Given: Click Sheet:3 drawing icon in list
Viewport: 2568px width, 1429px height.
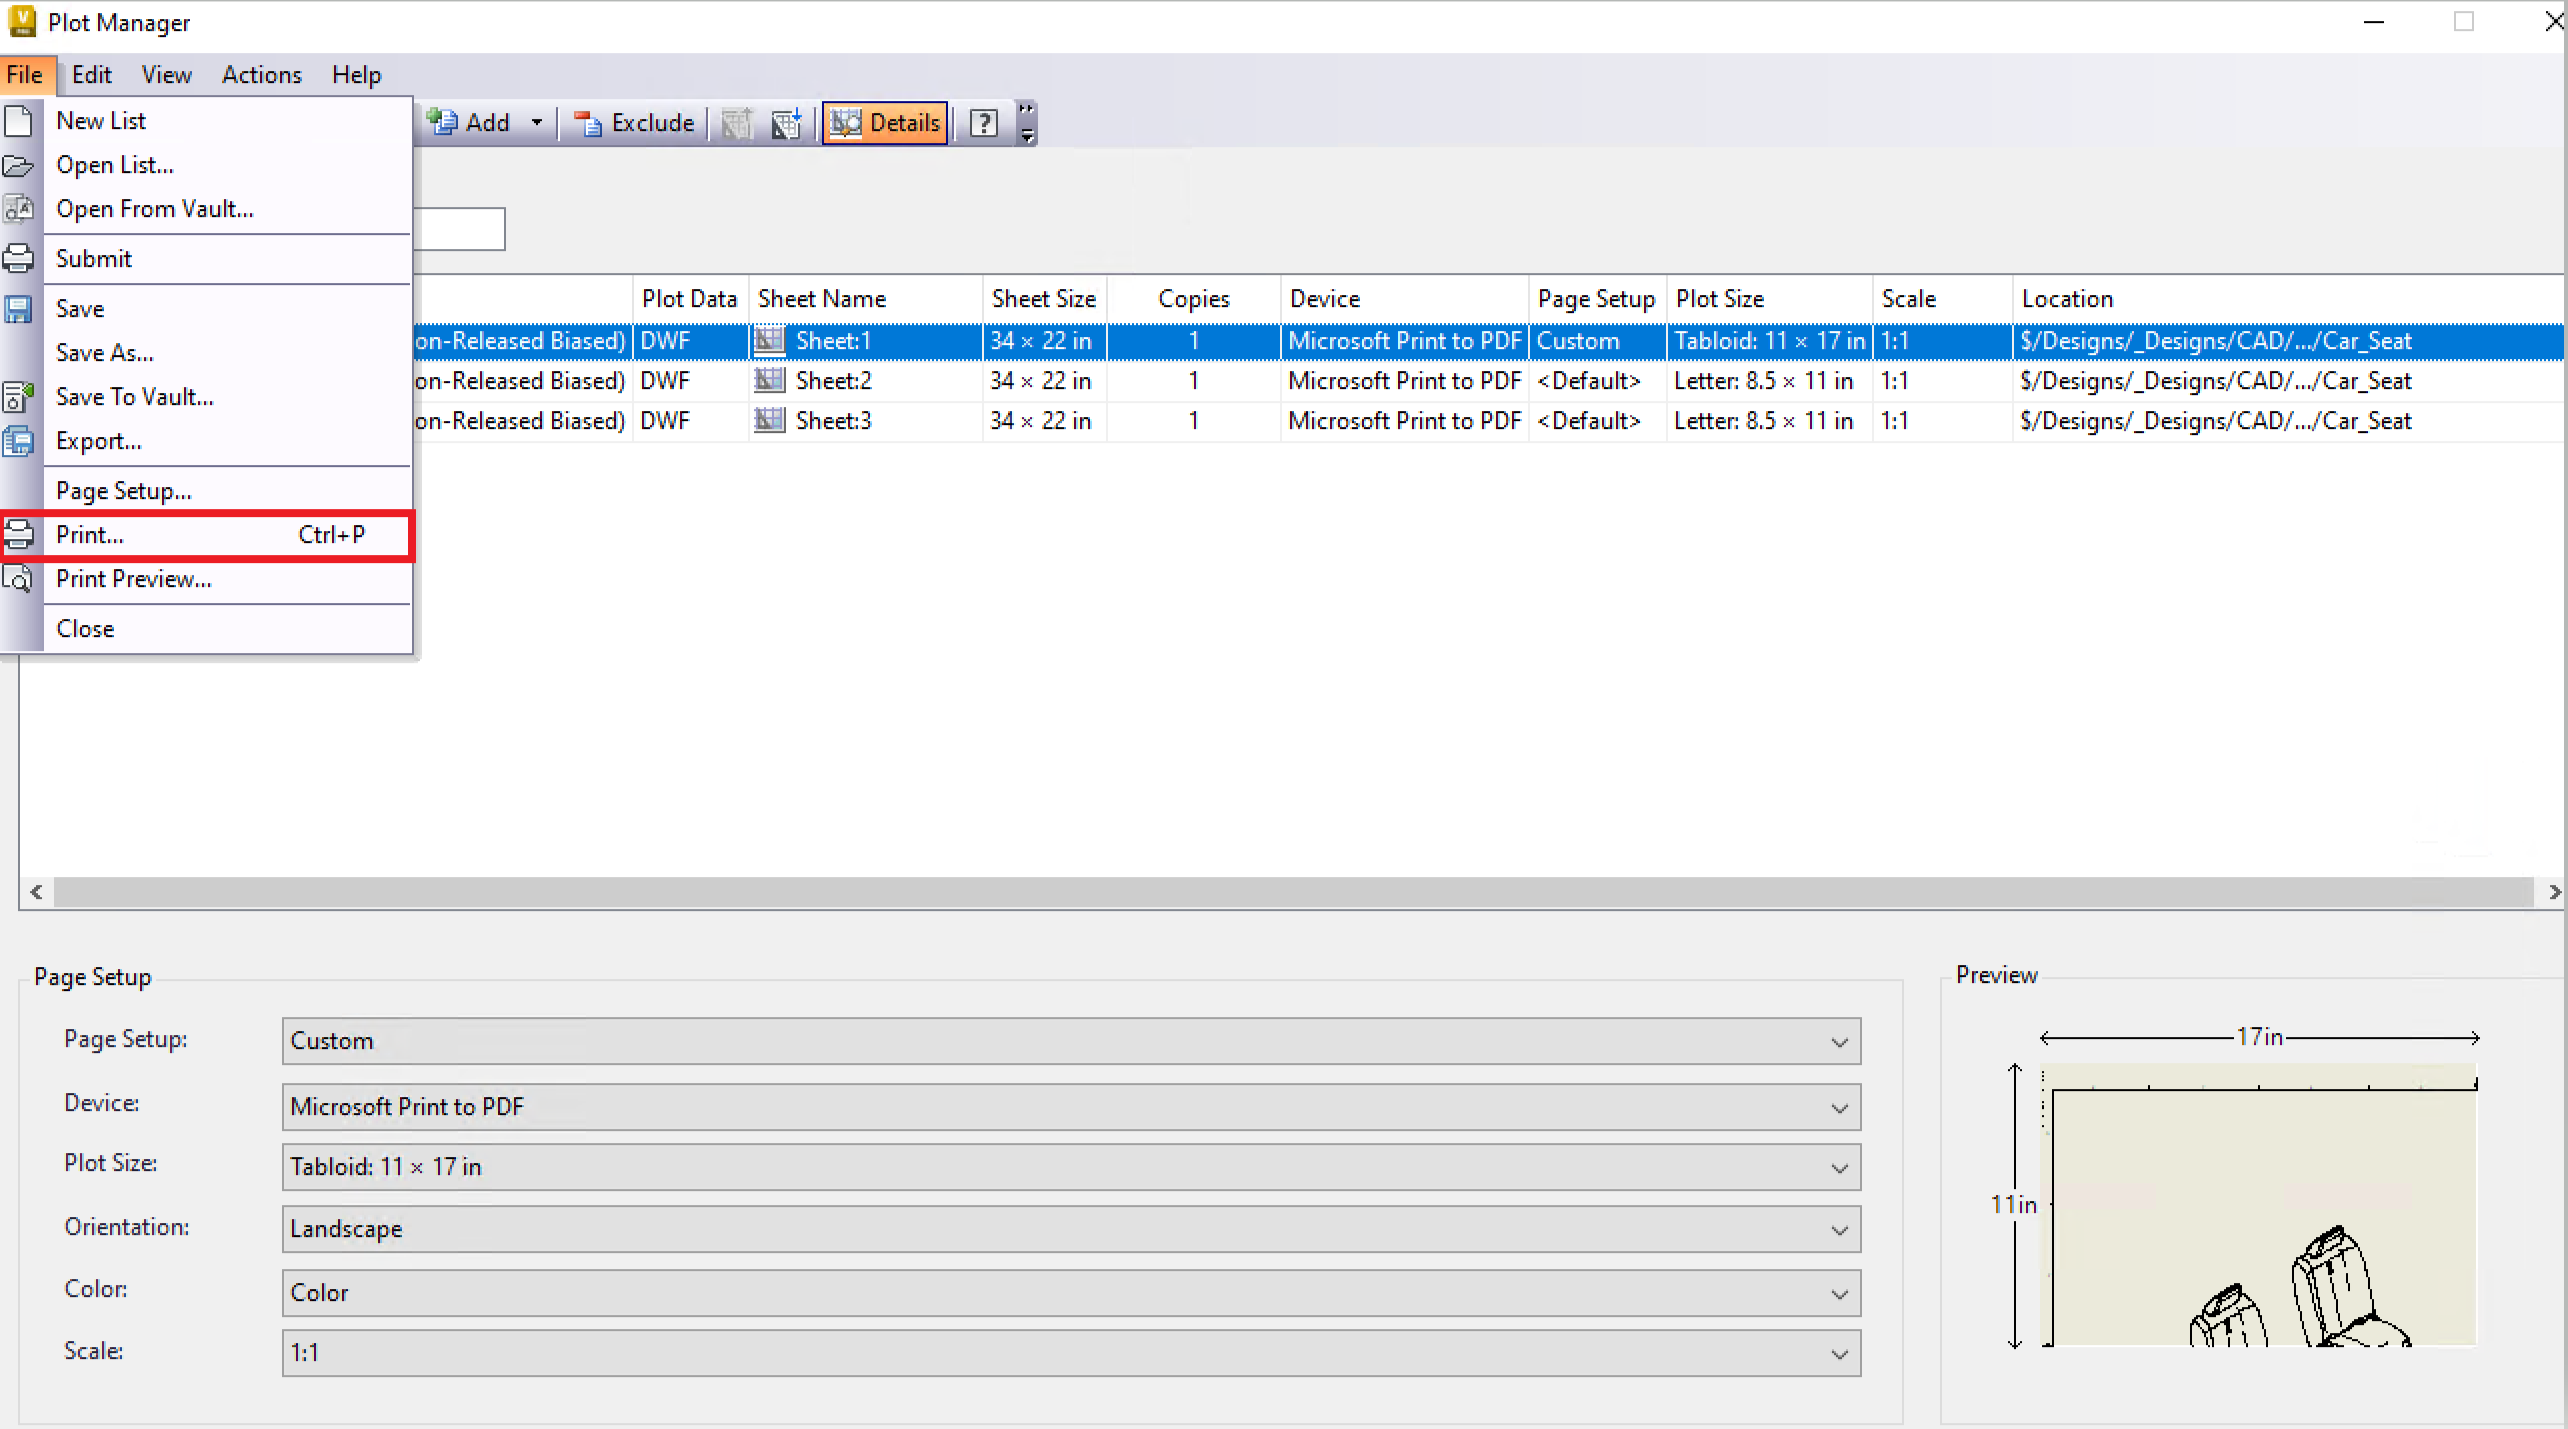Looking at the screenshot, I should (x=769, y=421).
